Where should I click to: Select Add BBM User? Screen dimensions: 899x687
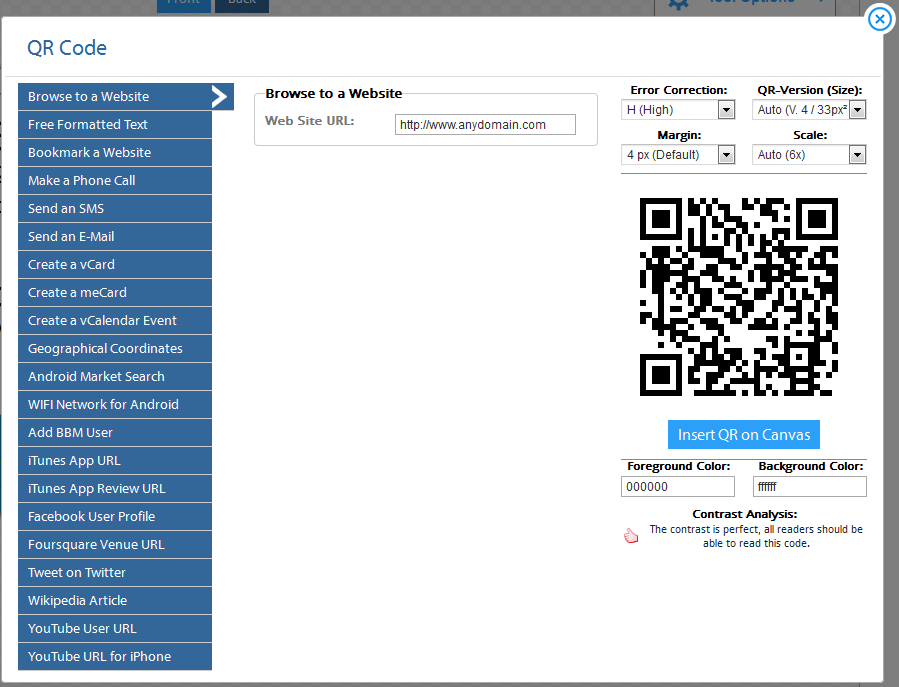coord(115,432)
